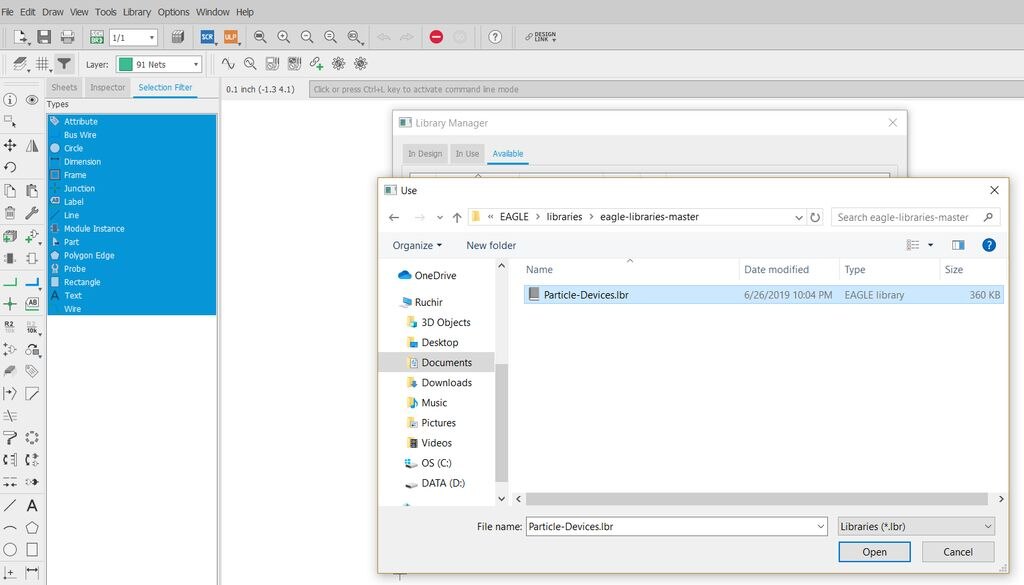This screenshot has width=1024, height=585.
Task: Click the Open button
Action: [x=874, y=552]
